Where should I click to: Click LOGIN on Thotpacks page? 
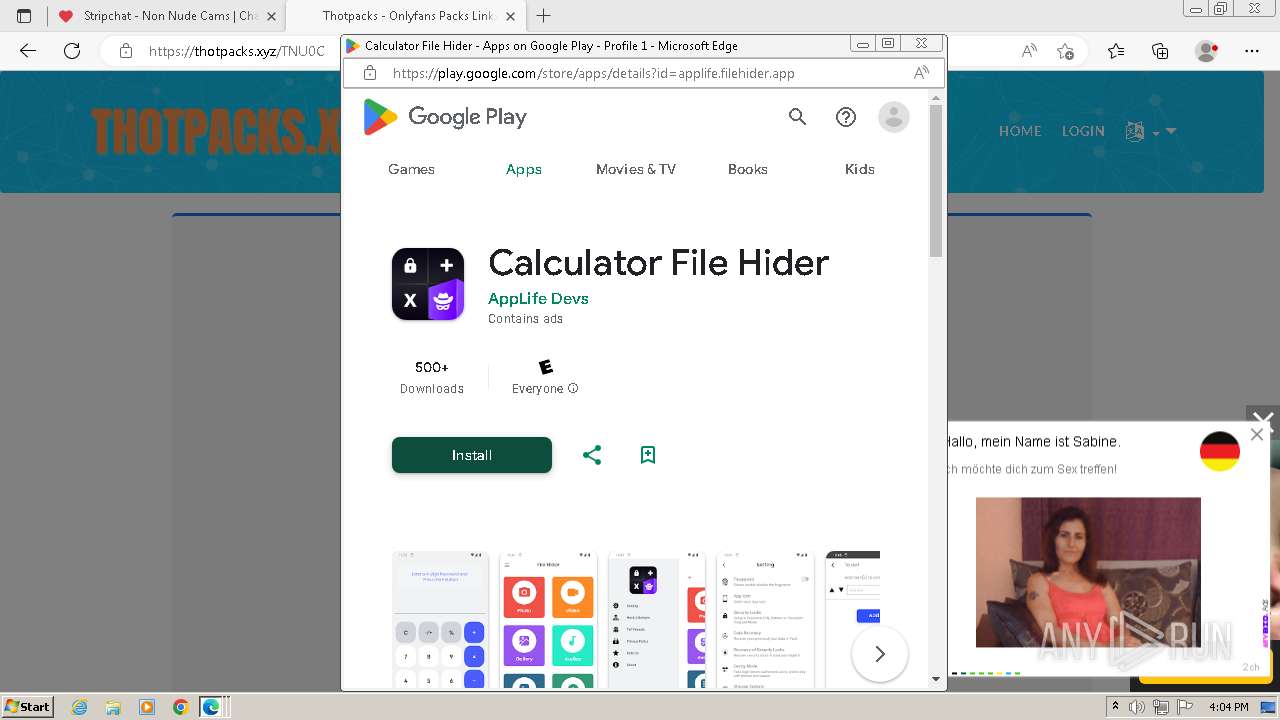point(1083,131)
